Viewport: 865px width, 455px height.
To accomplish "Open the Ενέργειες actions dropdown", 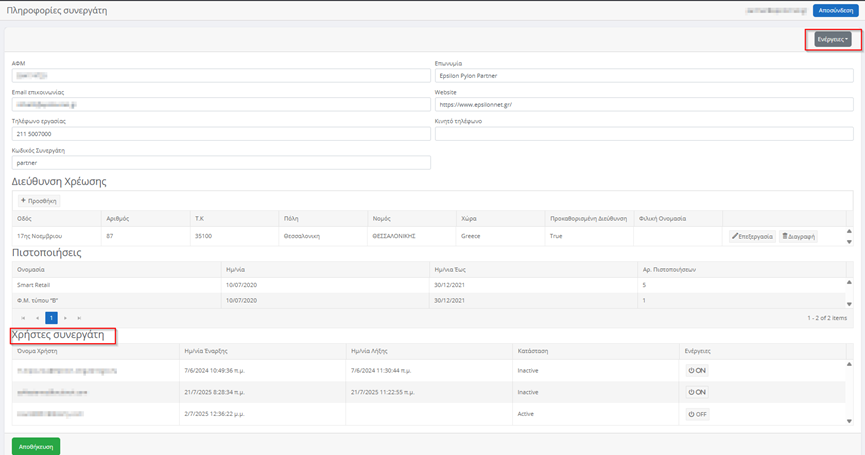I will coord(832,39).
